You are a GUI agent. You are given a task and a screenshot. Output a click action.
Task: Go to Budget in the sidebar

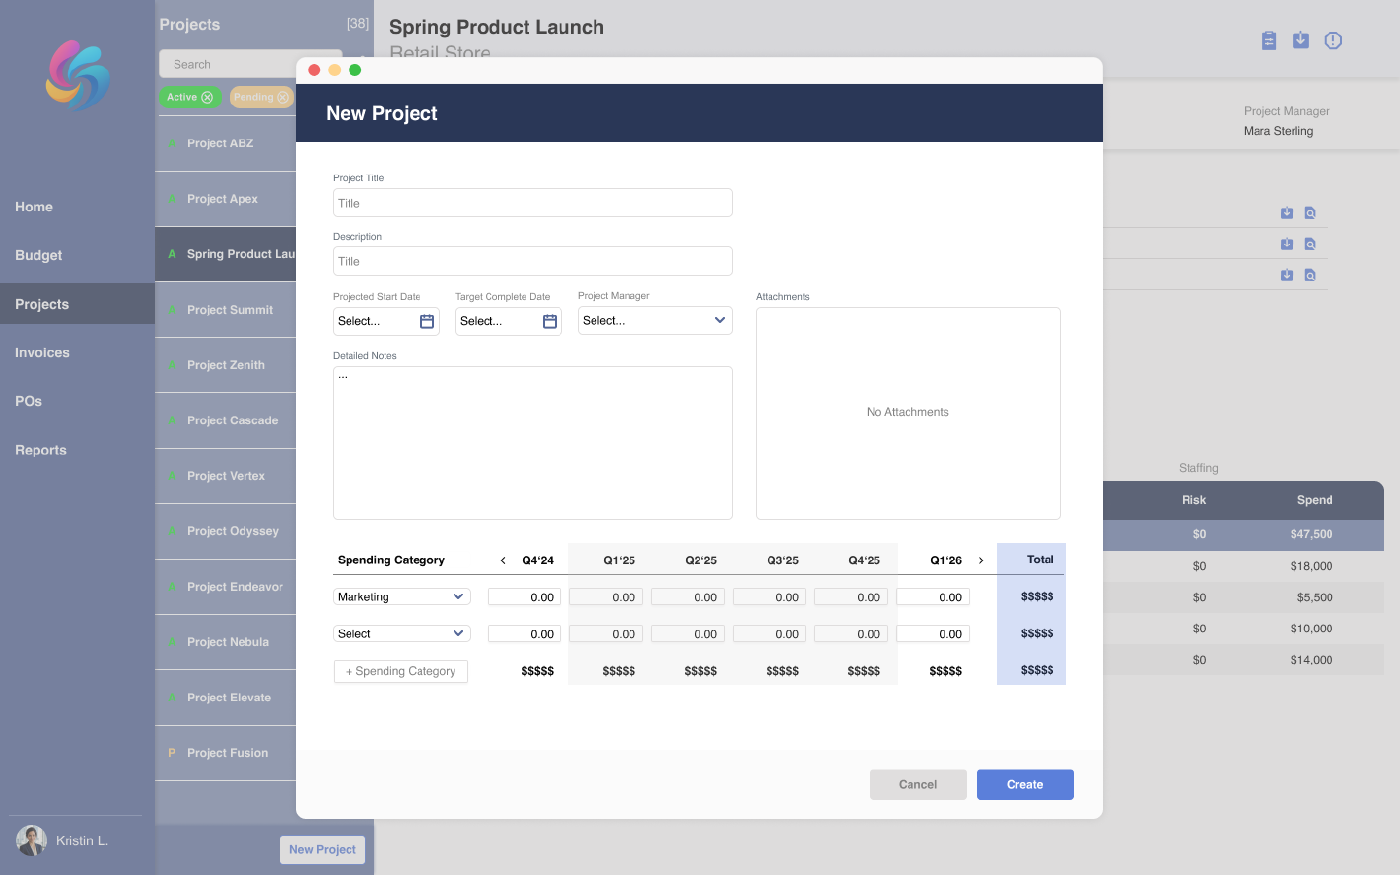click(39, 255)
